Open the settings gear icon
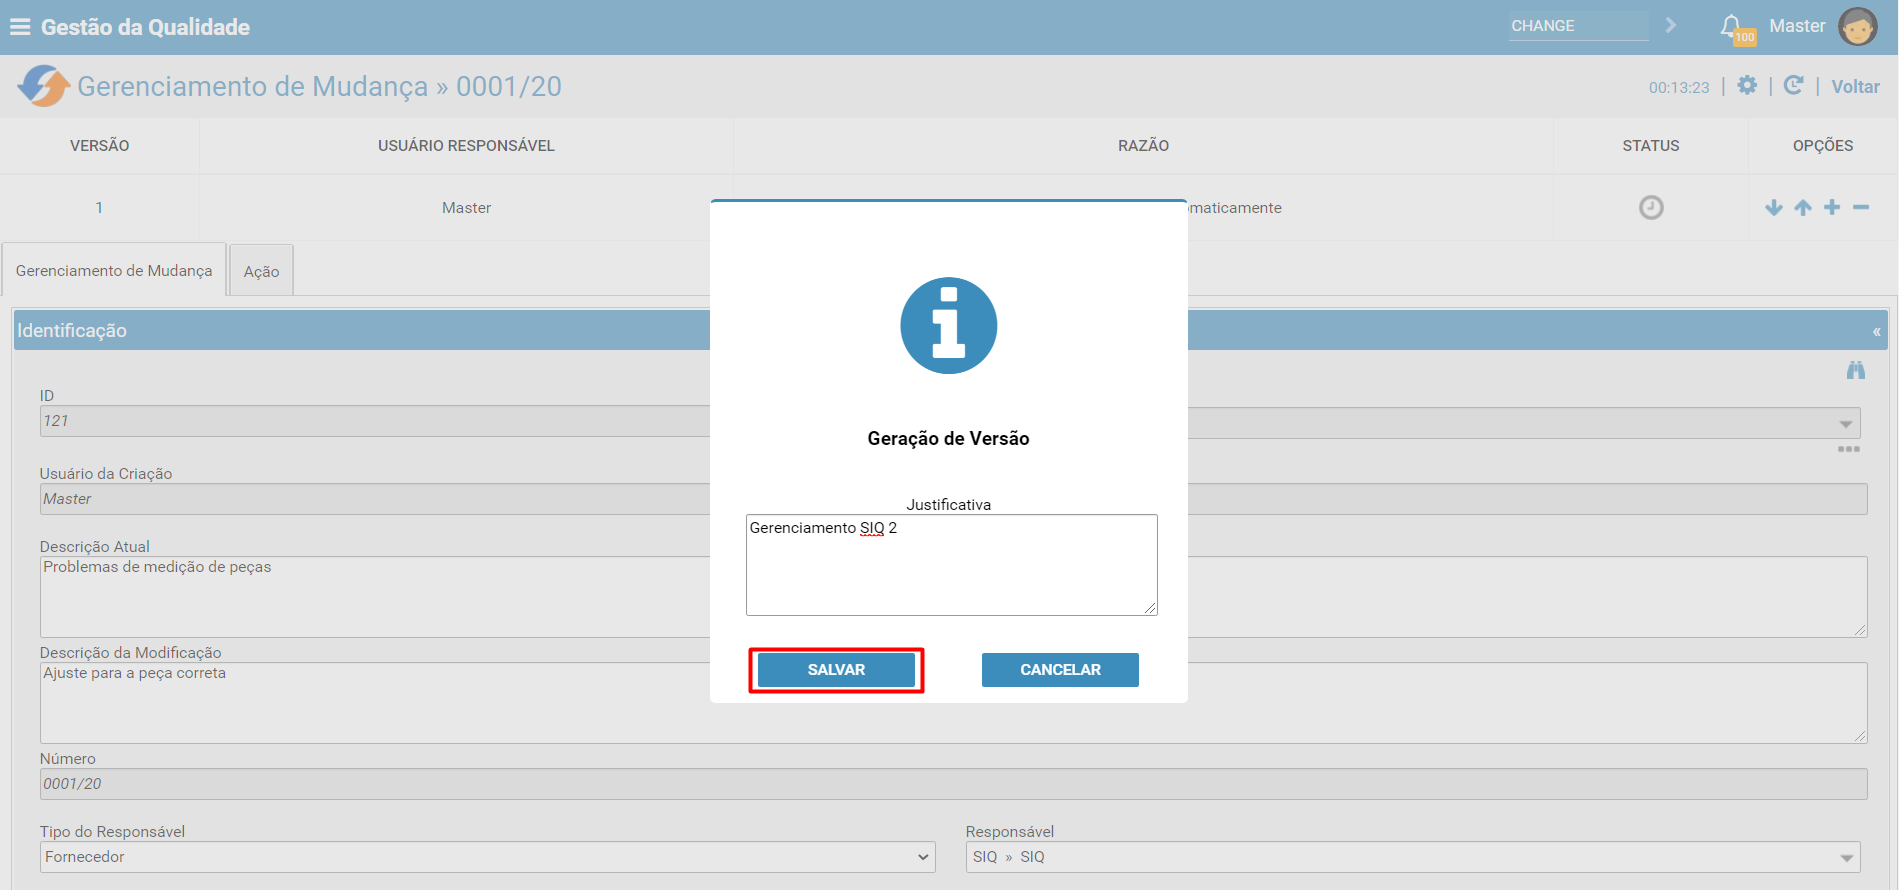 pyautogui.click(x=1747, y=86)
